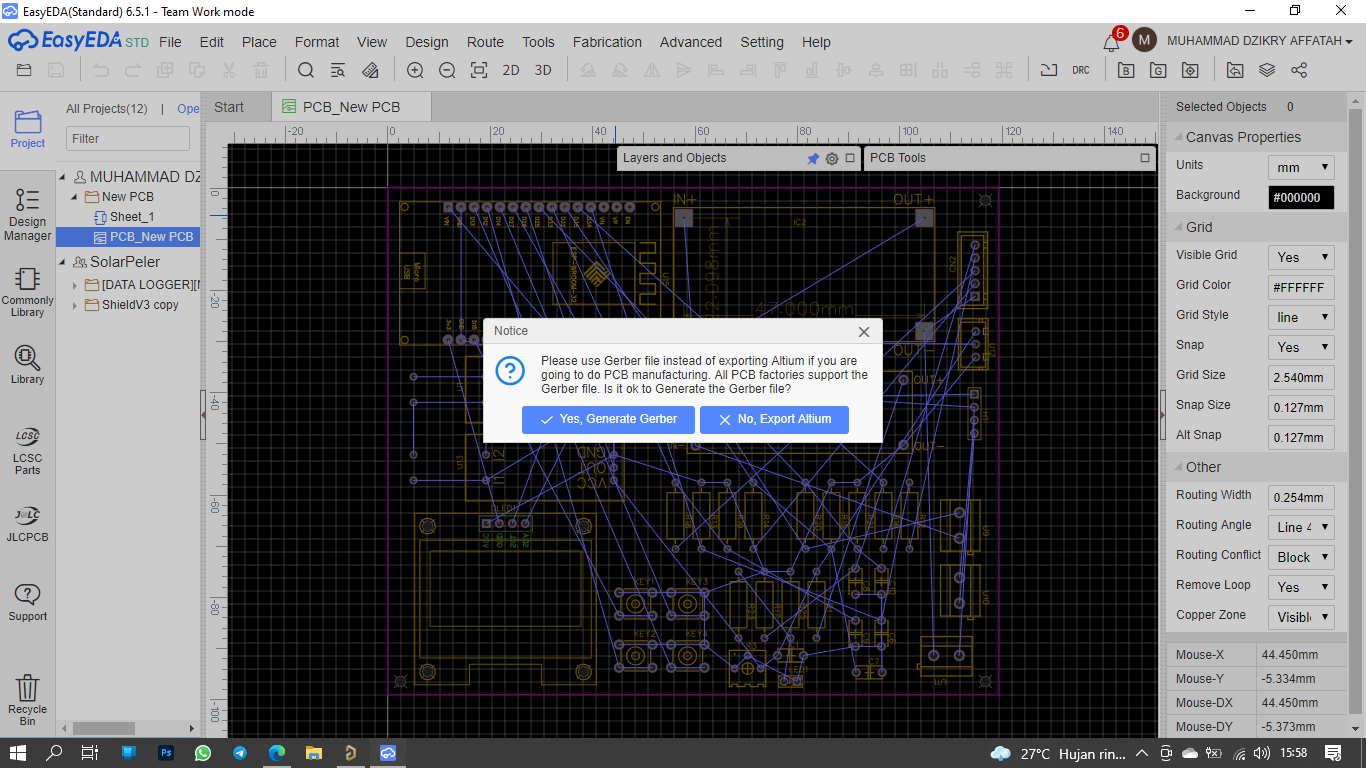Click the Auto Route toolbar icon
The width and height of the screenshot is (1366, 768).
coord(1048,70)
